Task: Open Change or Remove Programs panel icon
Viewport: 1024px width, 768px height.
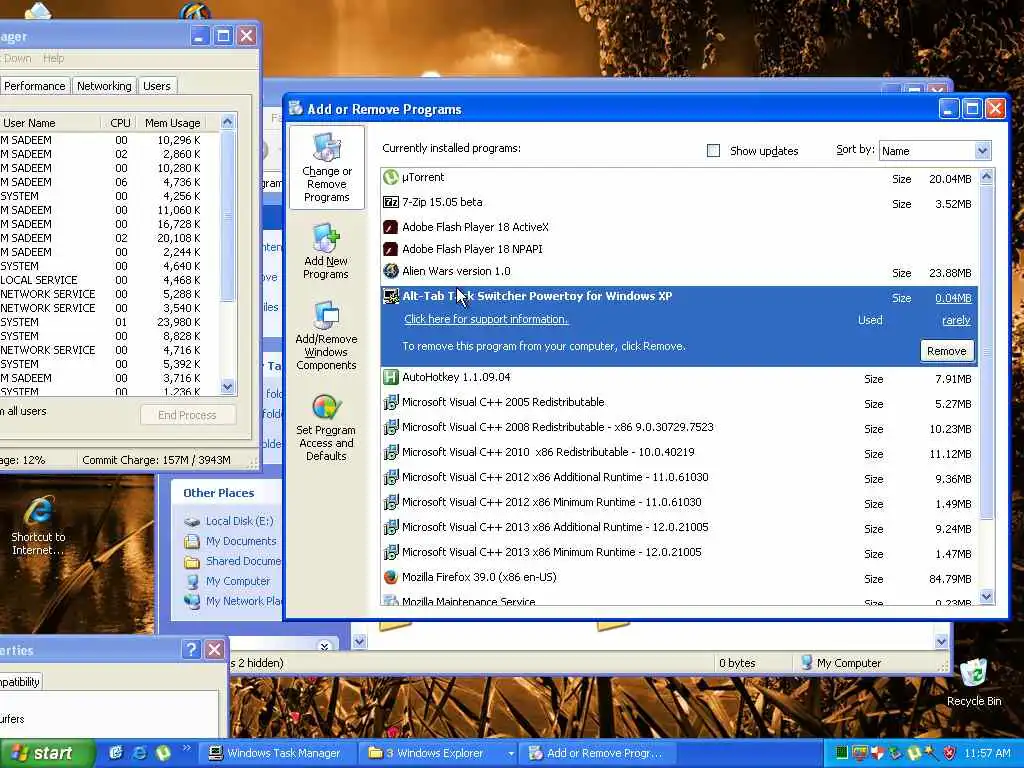Action: coord(327,147)
